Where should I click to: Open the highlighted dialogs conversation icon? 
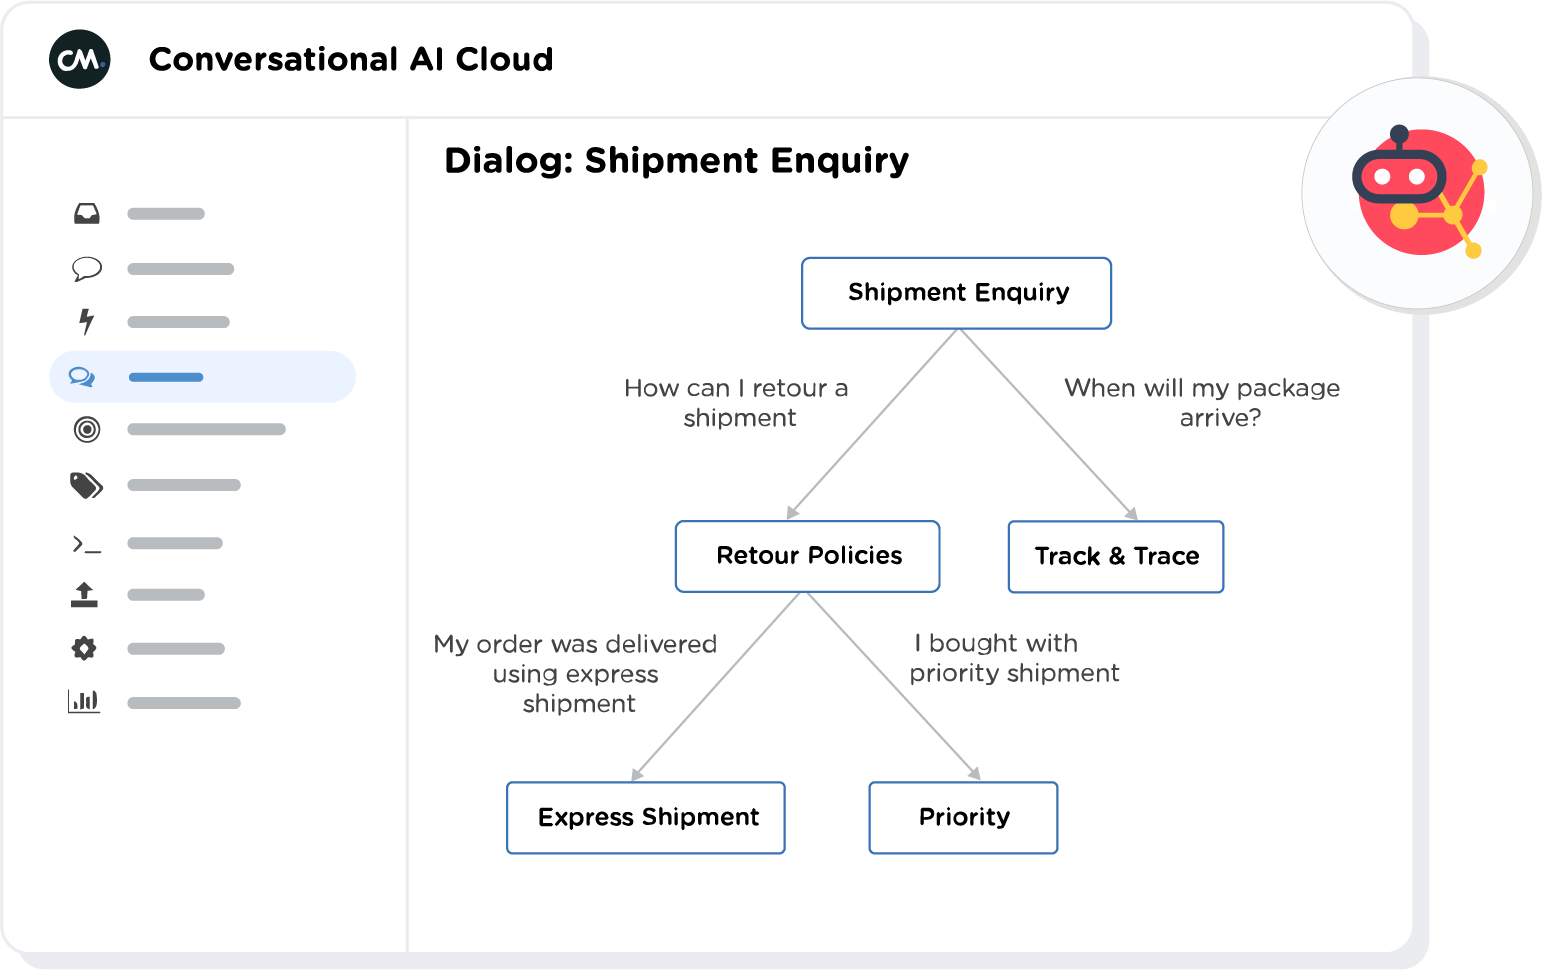[x=82, y=377]
